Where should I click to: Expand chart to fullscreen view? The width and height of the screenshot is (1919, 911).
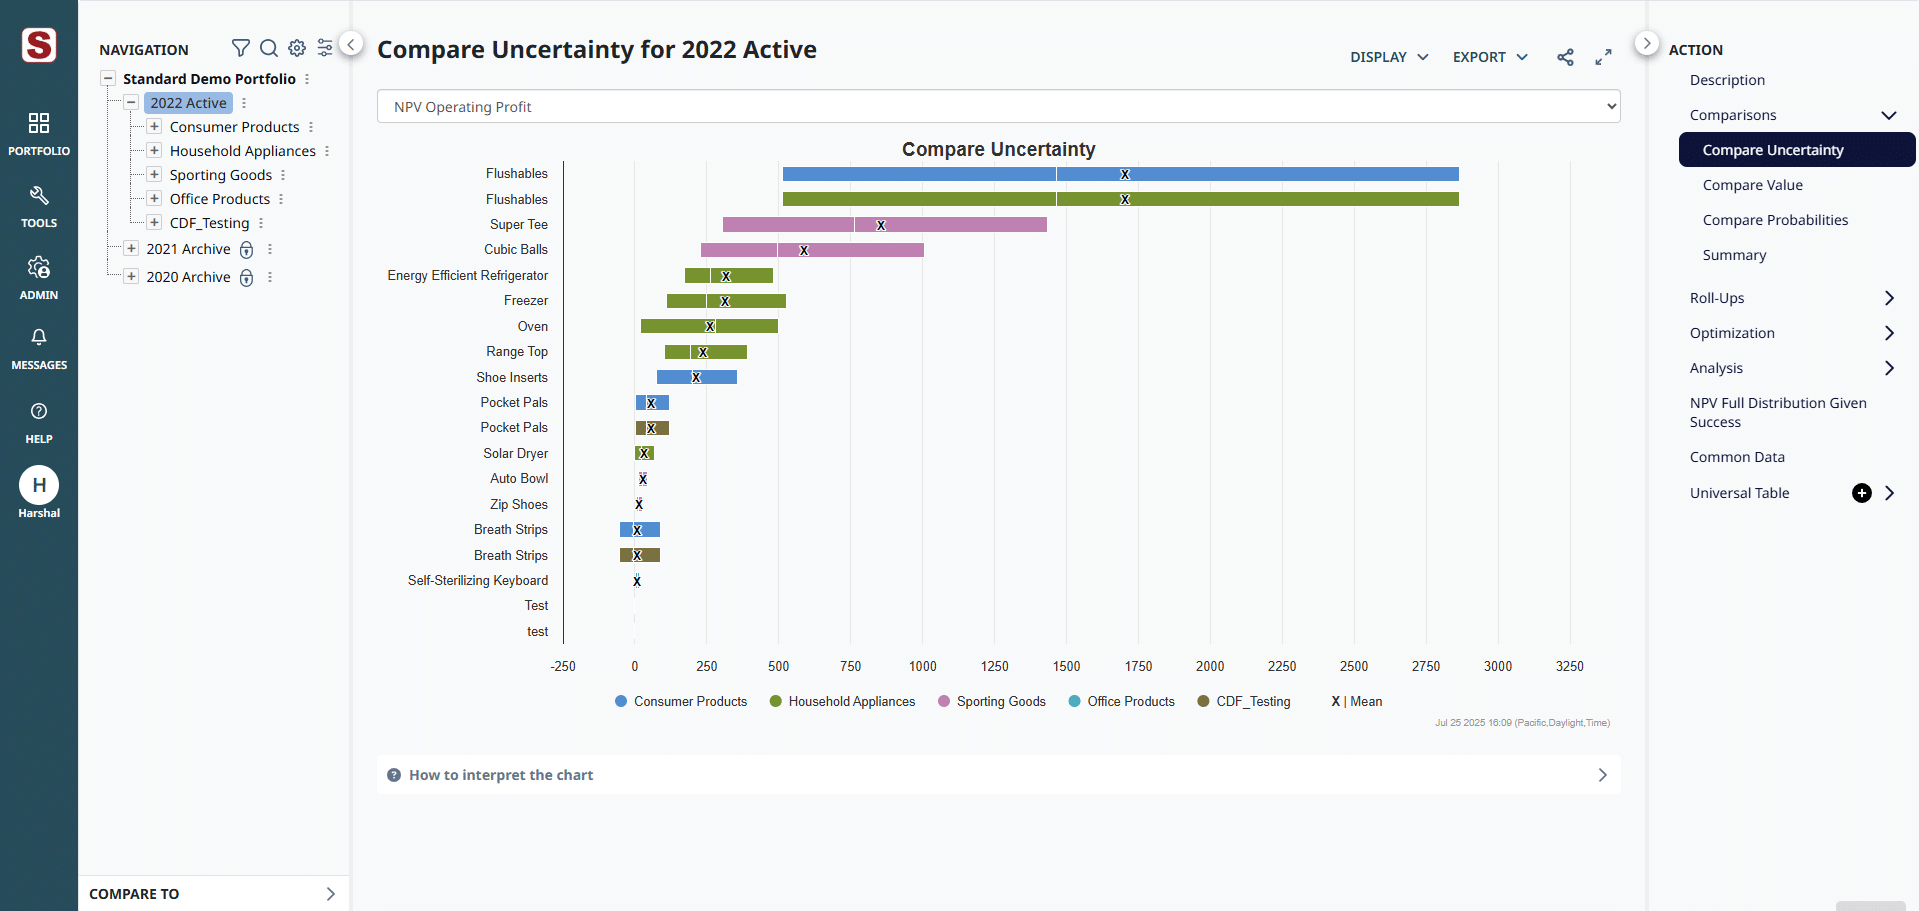click(x=1603, y=57)
